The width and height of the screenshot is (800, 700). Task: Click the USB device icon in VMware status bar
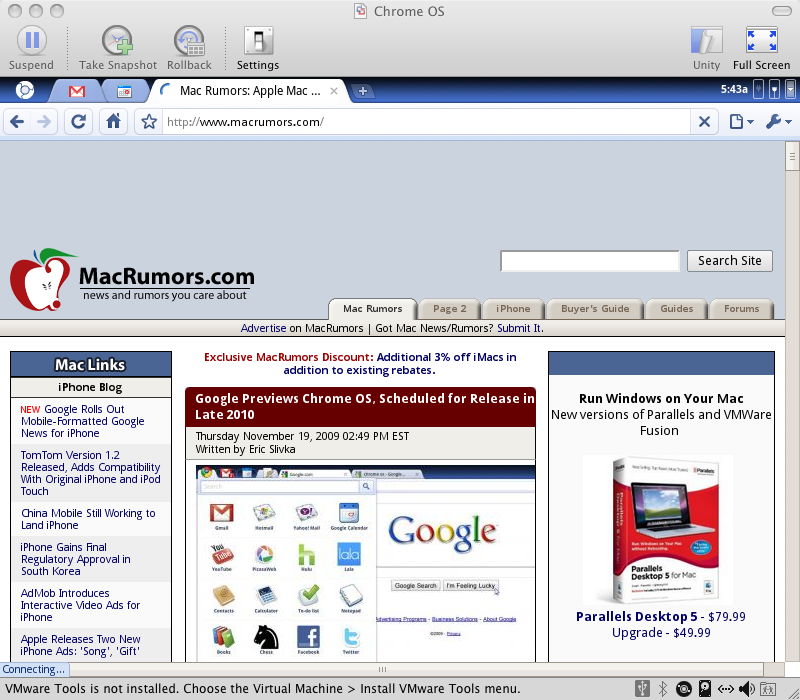click(642, 689)
